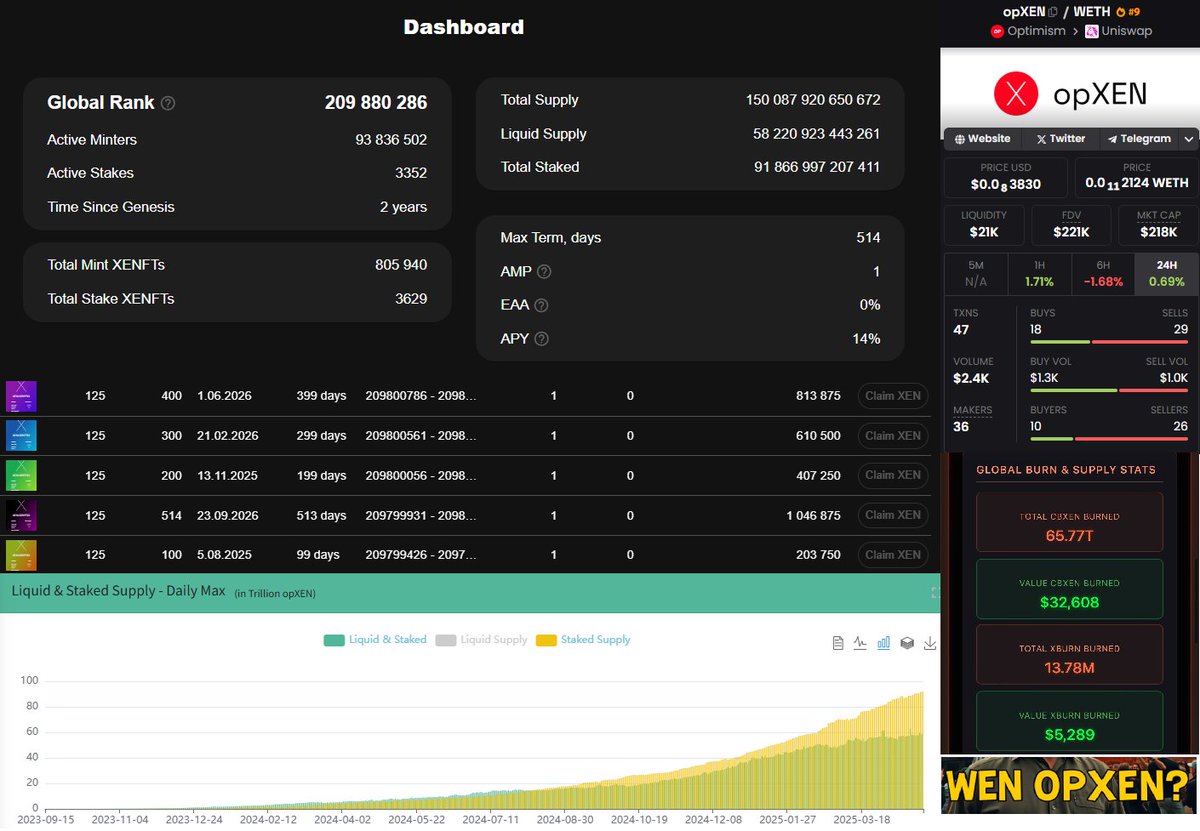
Task: Select the 6H timeframe tab
Action: click(1102, 274)
